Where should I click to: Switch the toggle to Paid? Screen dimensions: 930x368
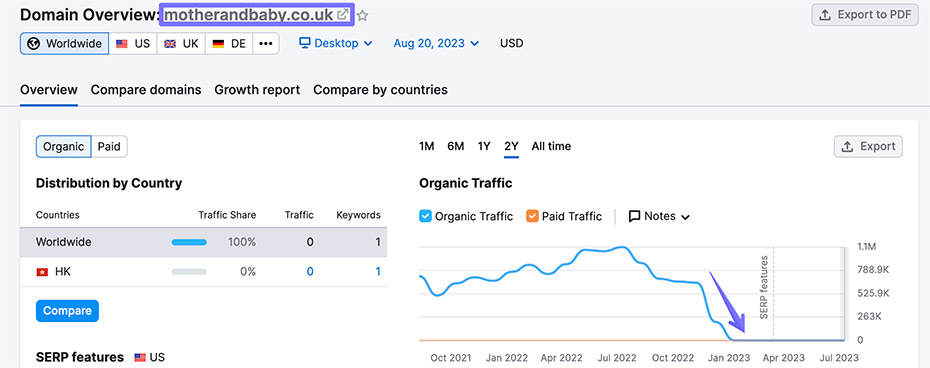(109, 147)
